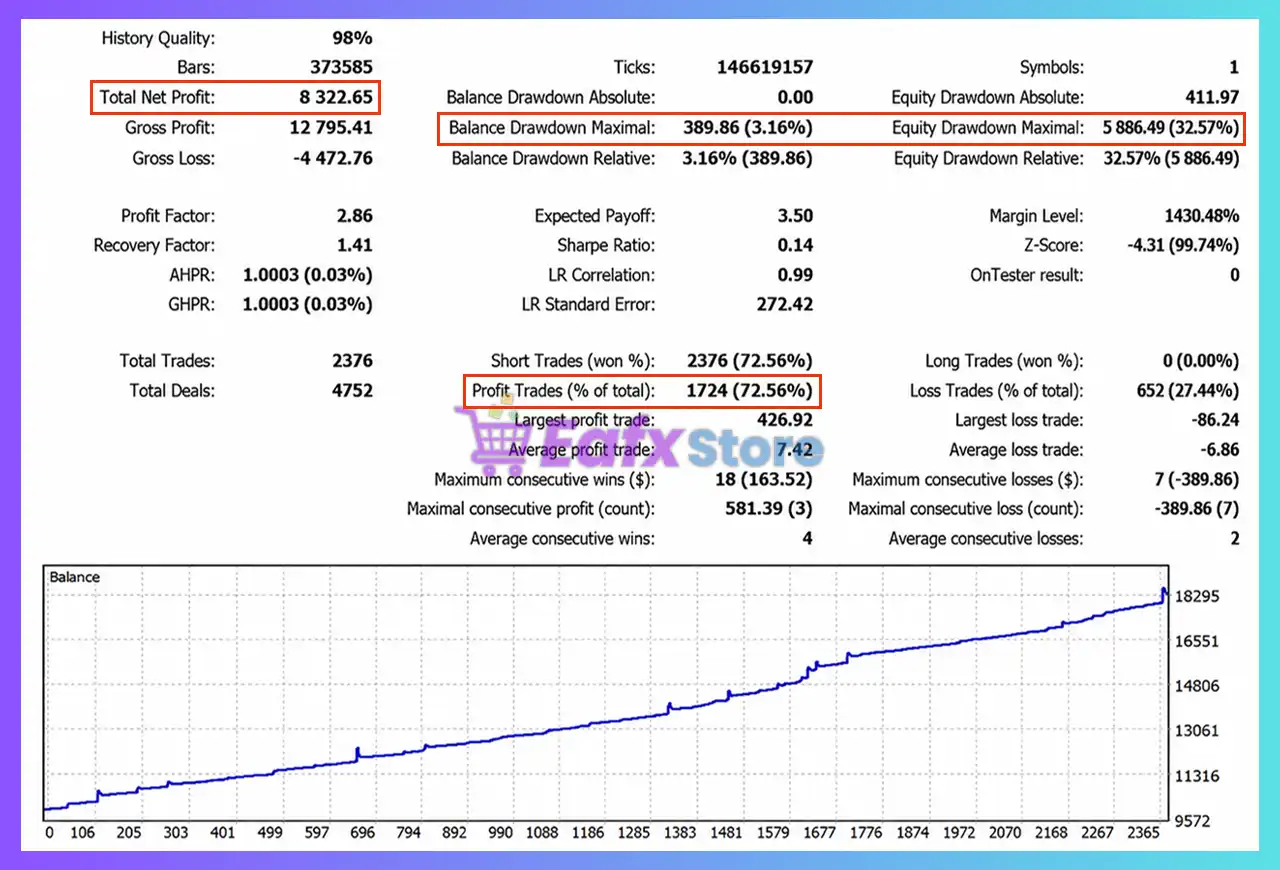Select the Recovery Factor value 1.41
The image size is (1280, 870).
pyautogui.click(x=356, y=245)
